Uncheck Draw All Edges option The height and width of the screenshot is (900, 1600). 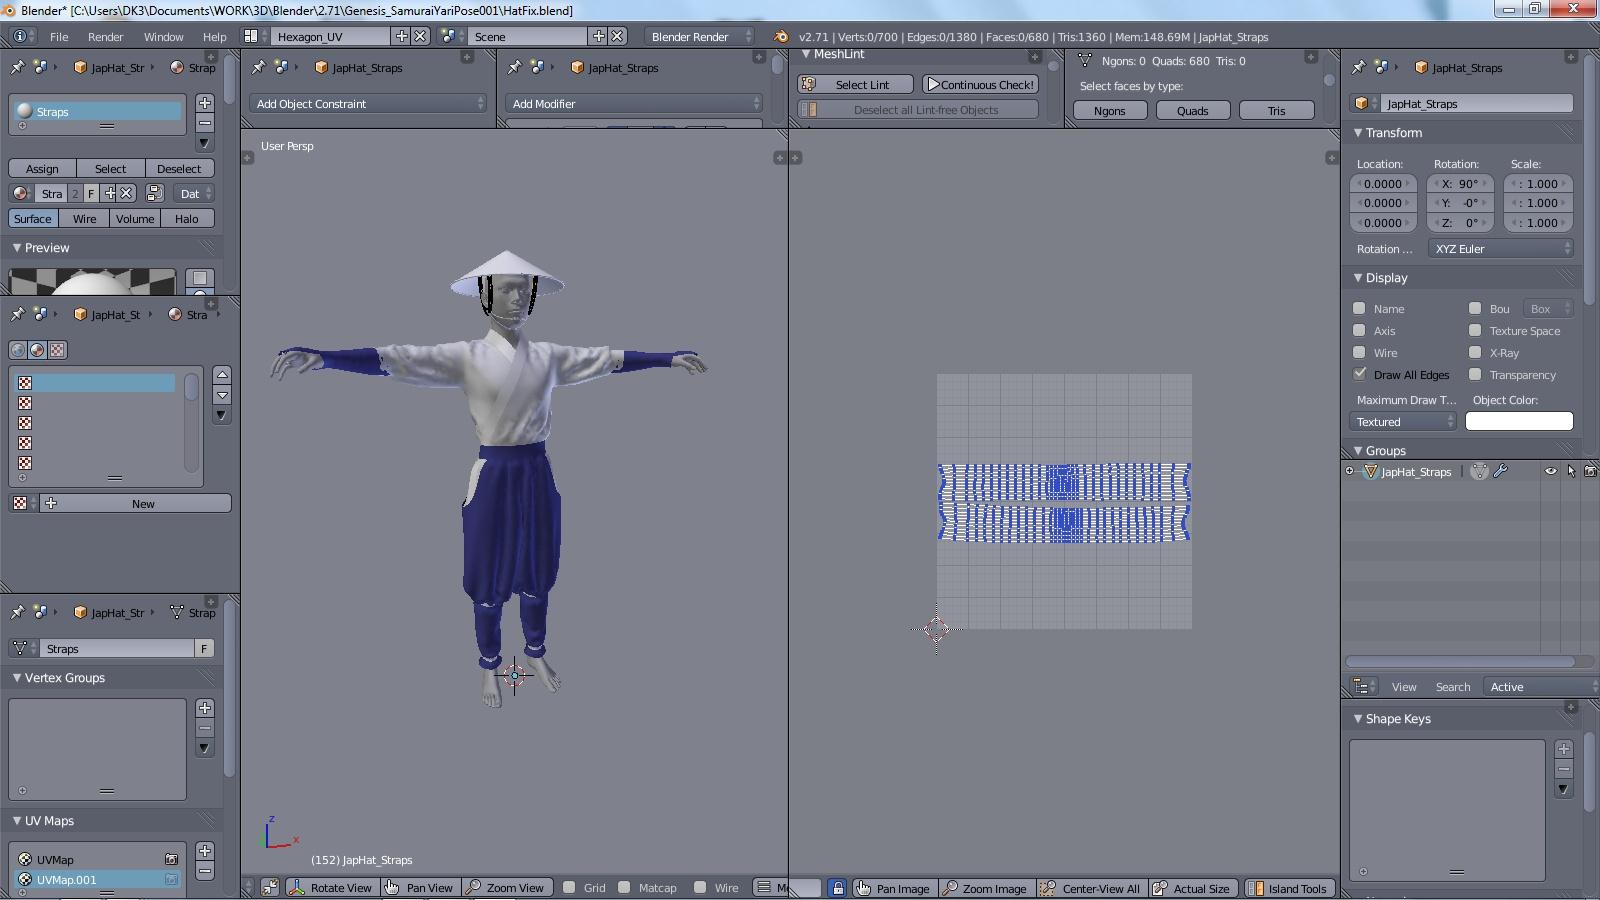point(1360,374)
